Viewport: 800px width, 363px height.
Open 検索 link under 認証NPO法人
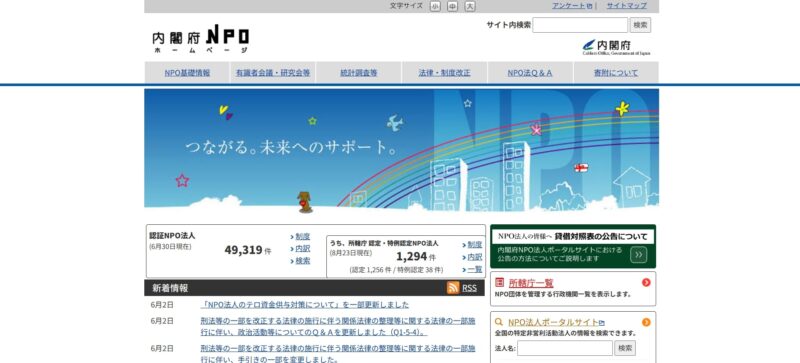coord(303,261)
